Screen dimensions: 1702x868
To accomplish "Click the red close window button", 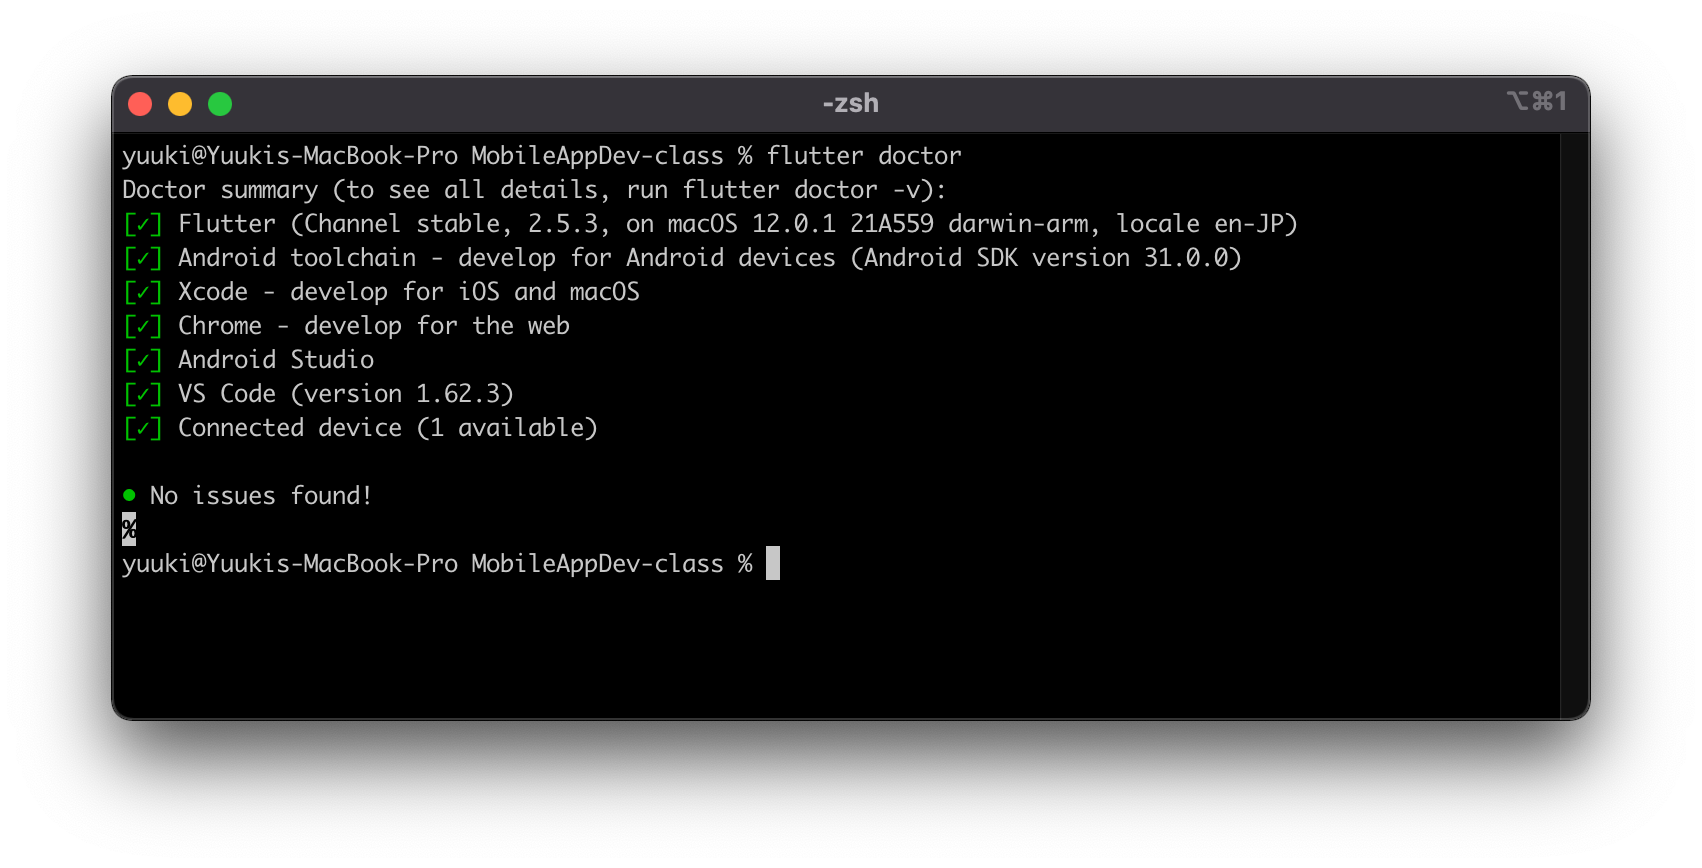I will click(140, 104).
